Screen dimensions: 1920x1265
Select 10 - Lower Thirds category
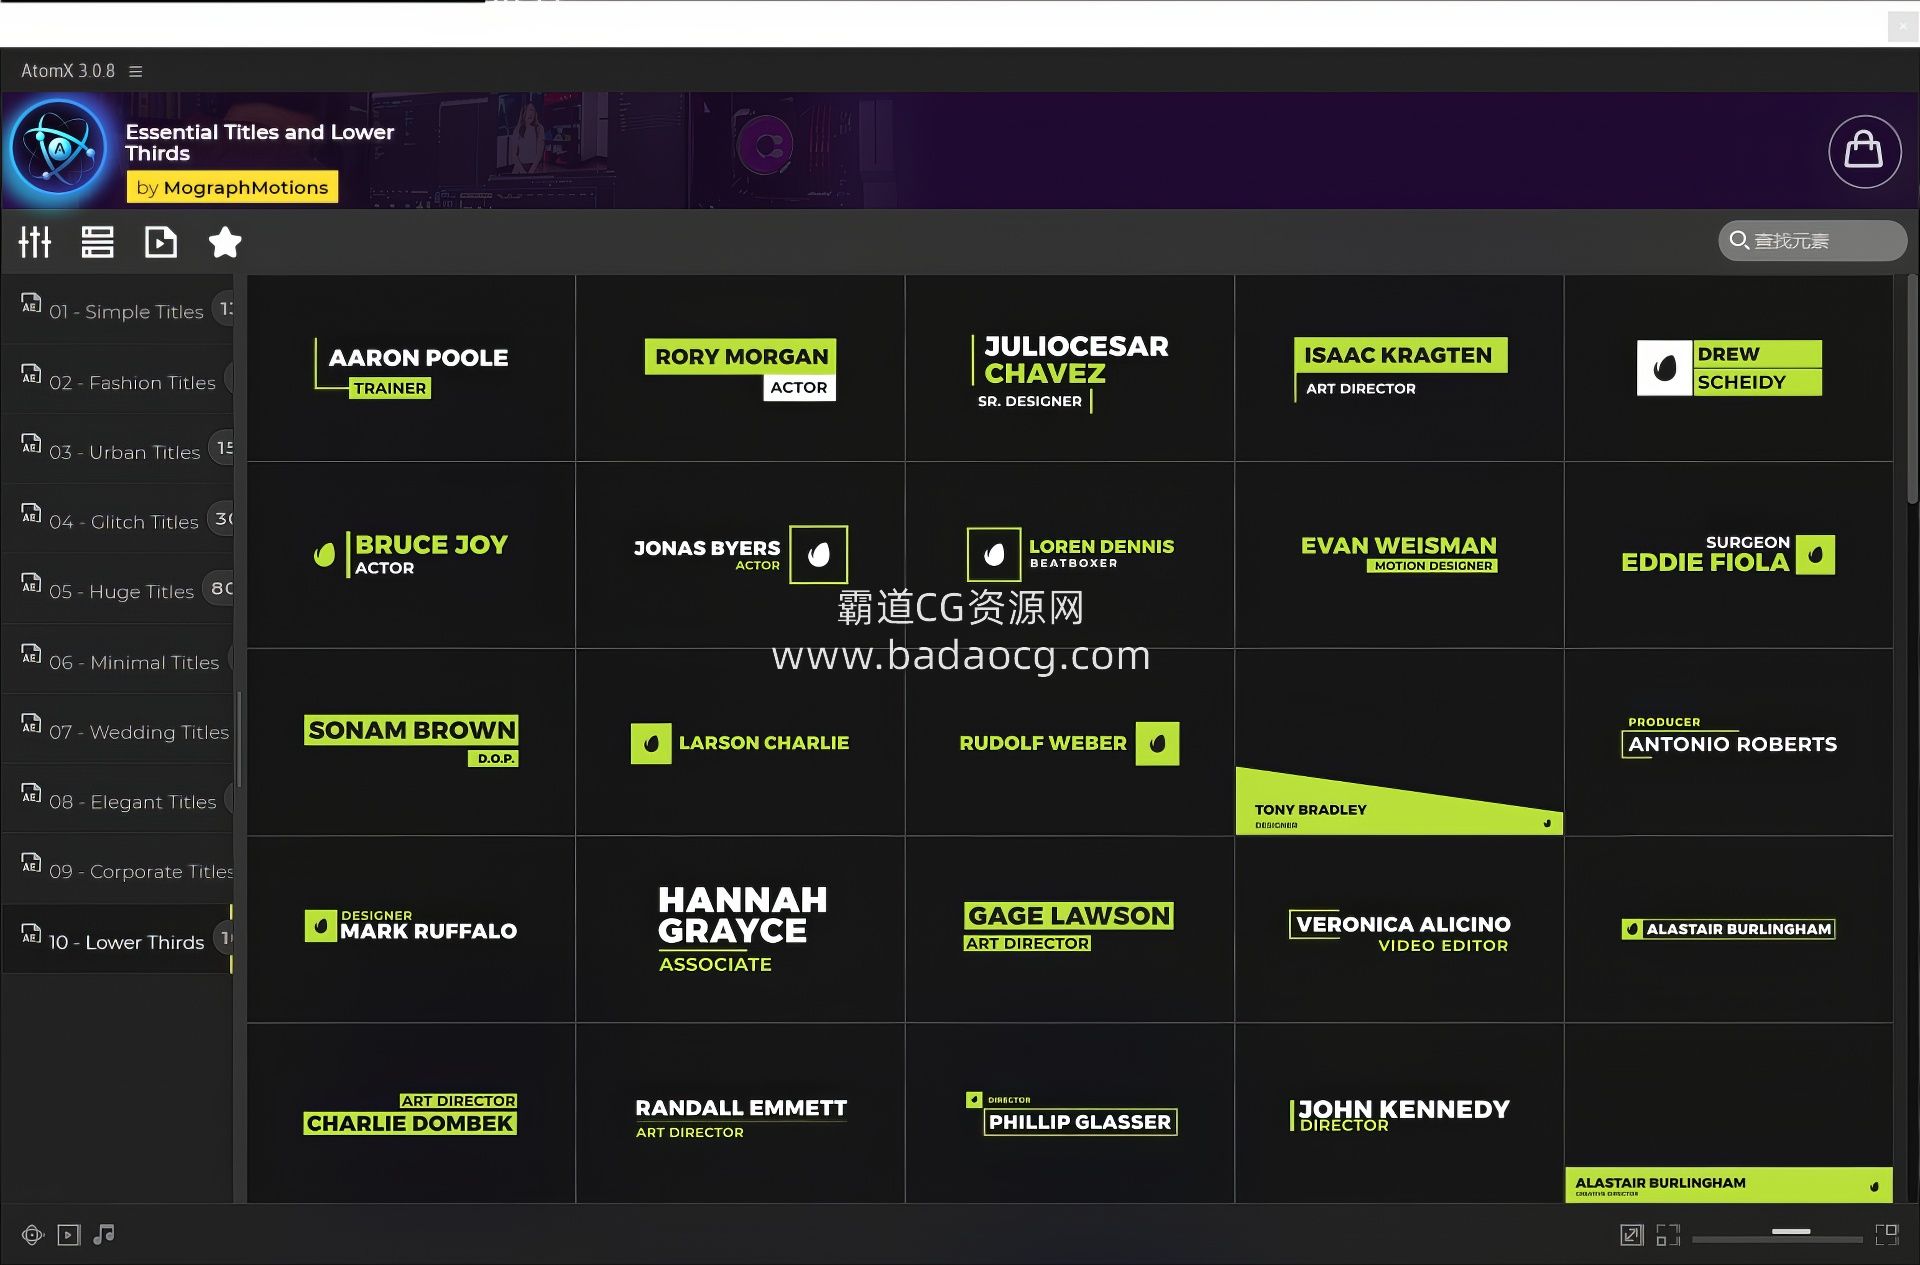click(117, 940)
